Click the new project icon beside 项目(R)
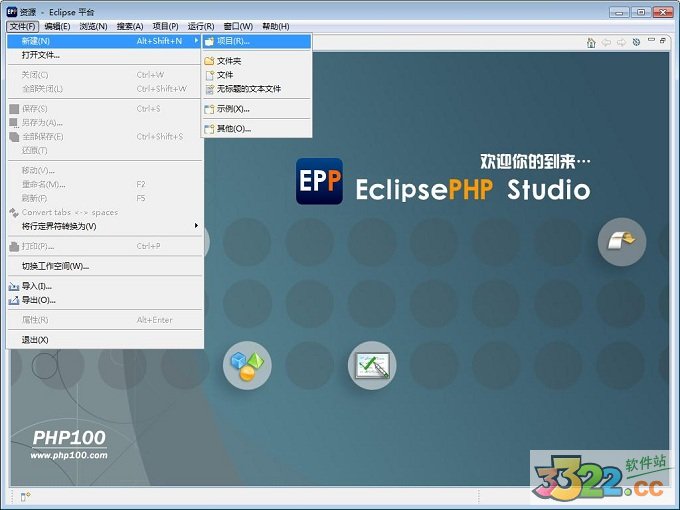The width and height of the screenshot is (680, 510). click(209, 42)
